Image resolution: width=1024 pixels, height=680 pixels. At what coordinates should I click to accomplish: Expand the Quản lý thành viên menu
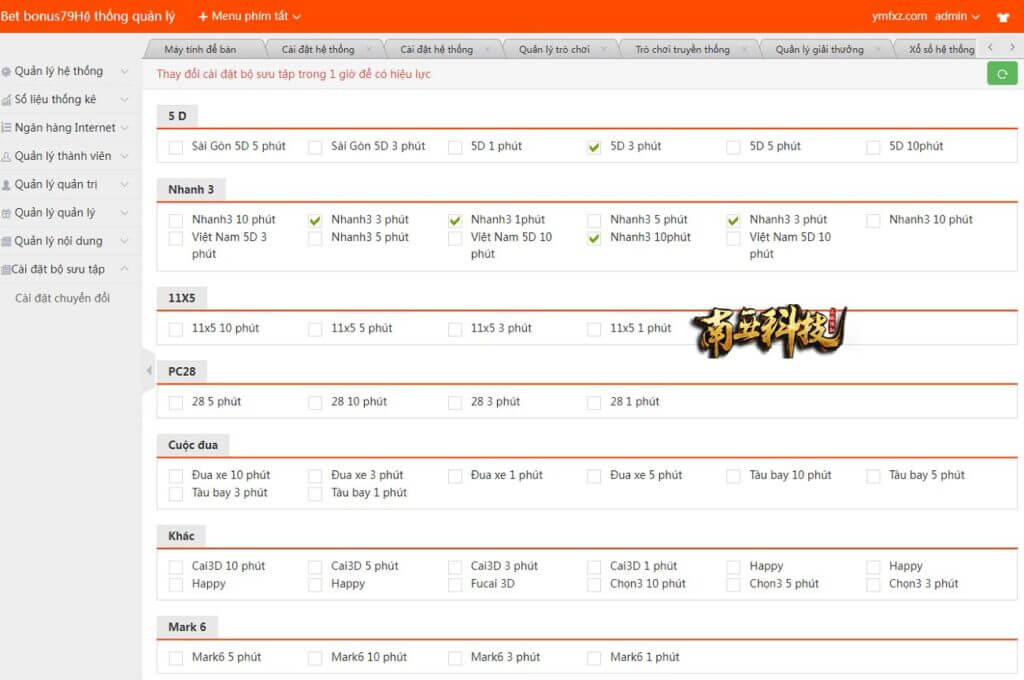point(124,156)
